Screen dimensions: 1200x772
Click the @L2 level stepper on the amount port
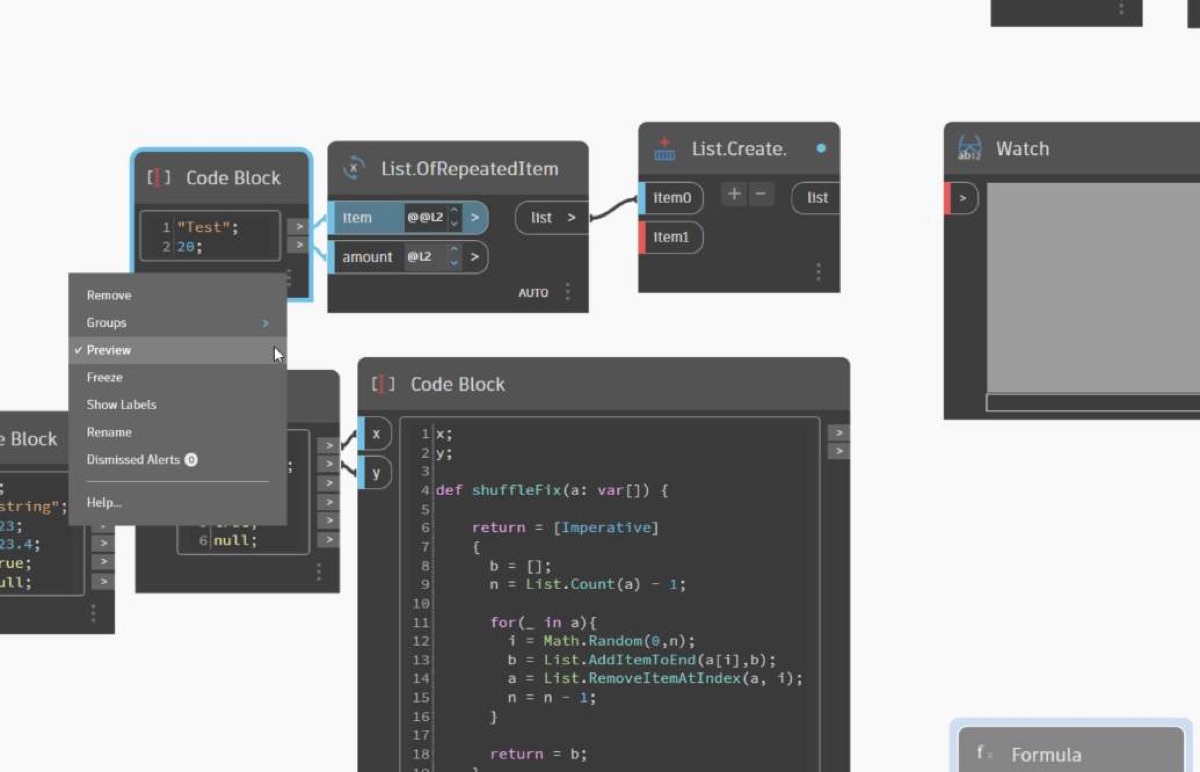[x=454, y=257]
